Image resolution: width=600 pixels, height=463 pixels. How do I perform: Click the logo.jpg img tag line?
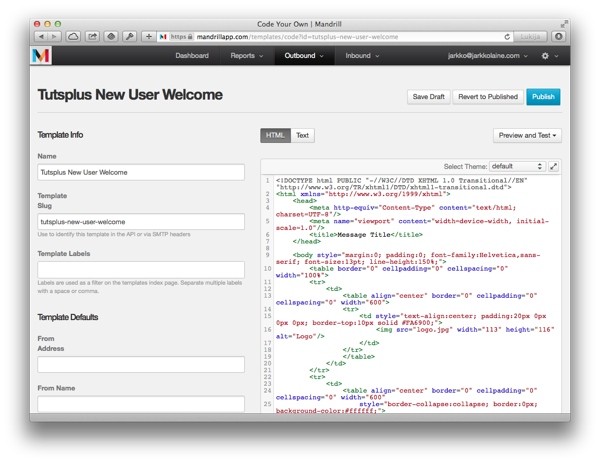pos(415,333)
